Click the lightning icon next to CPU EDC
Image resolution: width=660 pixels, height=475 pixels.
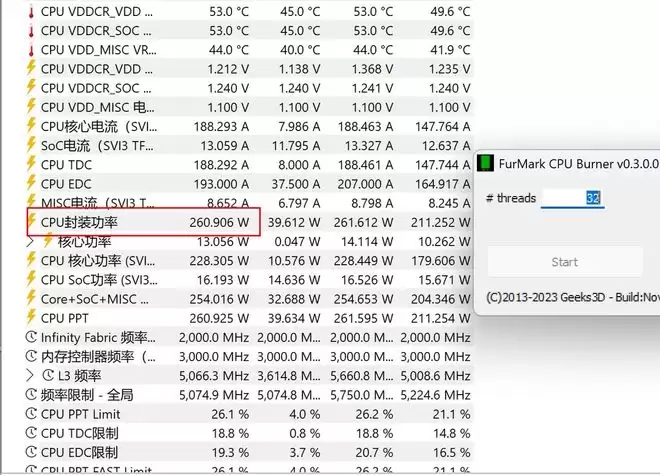click(30, 184)
